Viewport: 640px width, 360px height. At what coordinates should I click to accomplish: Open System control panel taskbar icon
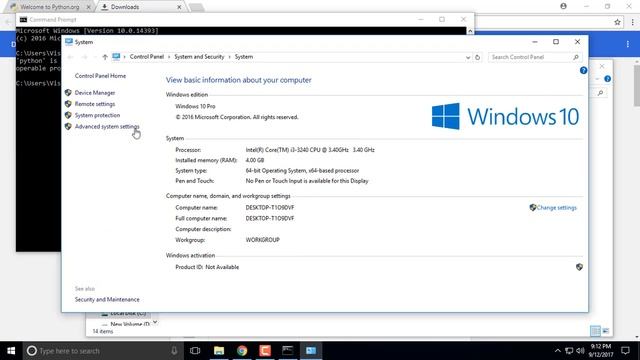tap(311, 351)
